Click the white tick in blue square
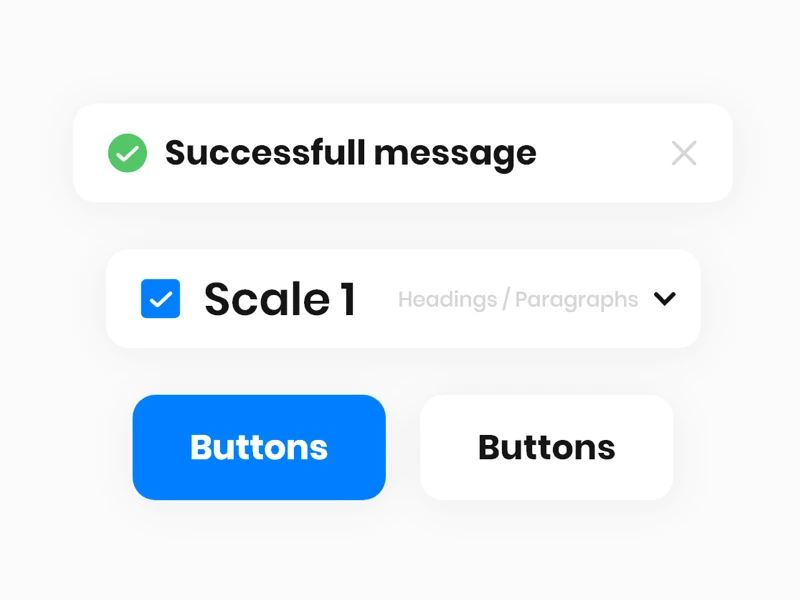 (160, 299)
